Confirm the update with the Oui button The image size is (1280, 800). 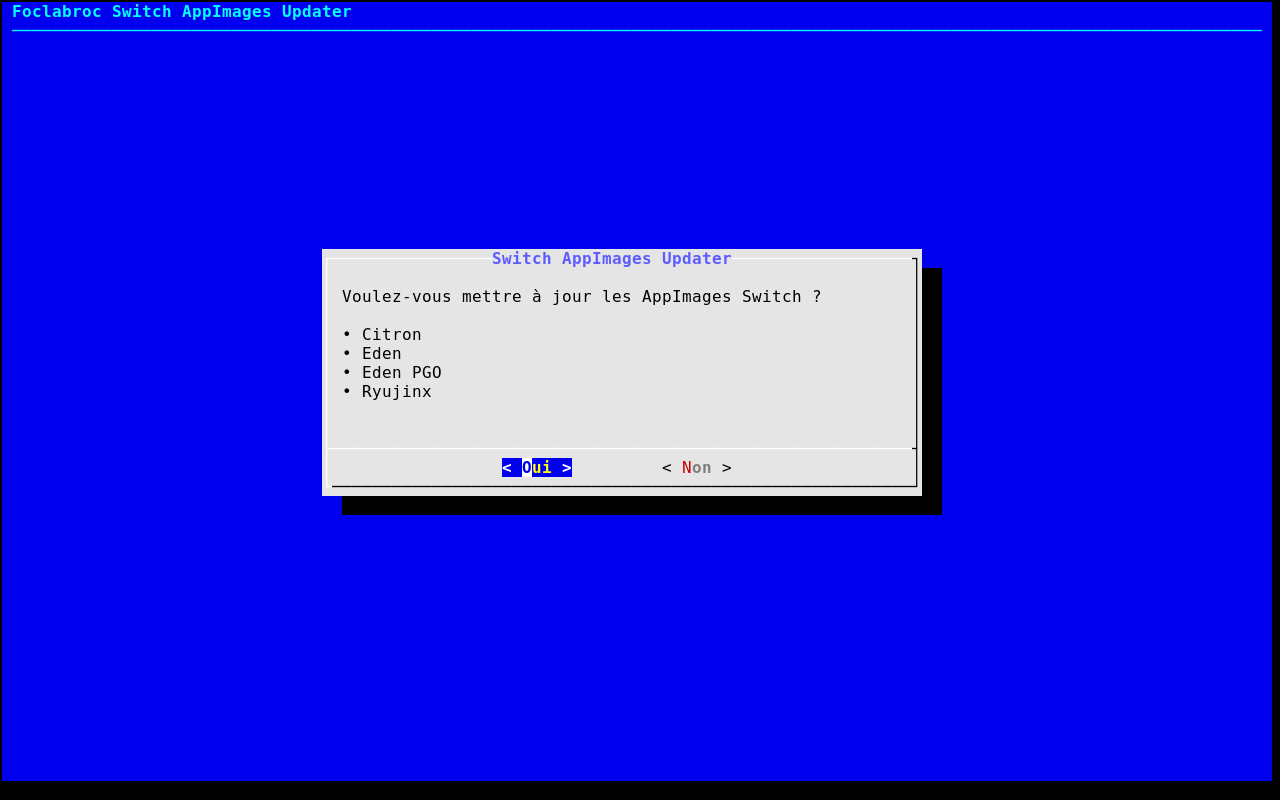[537, 468]
